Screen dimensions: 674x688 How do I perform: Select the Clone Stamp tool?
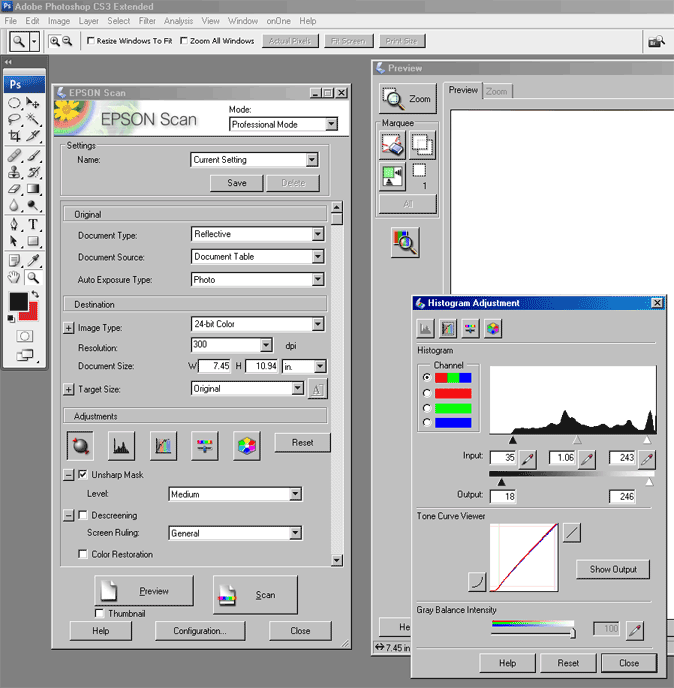[14, 172]
